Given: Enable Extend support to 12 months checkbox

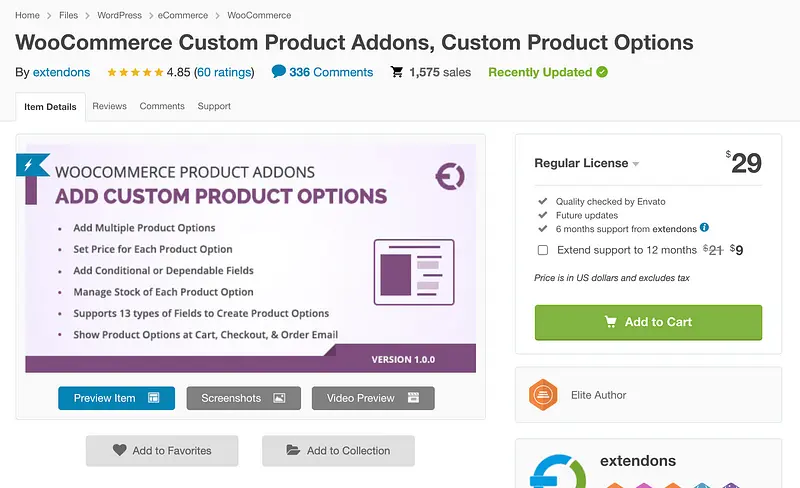Looking at the screenshot, I should 542,250.
